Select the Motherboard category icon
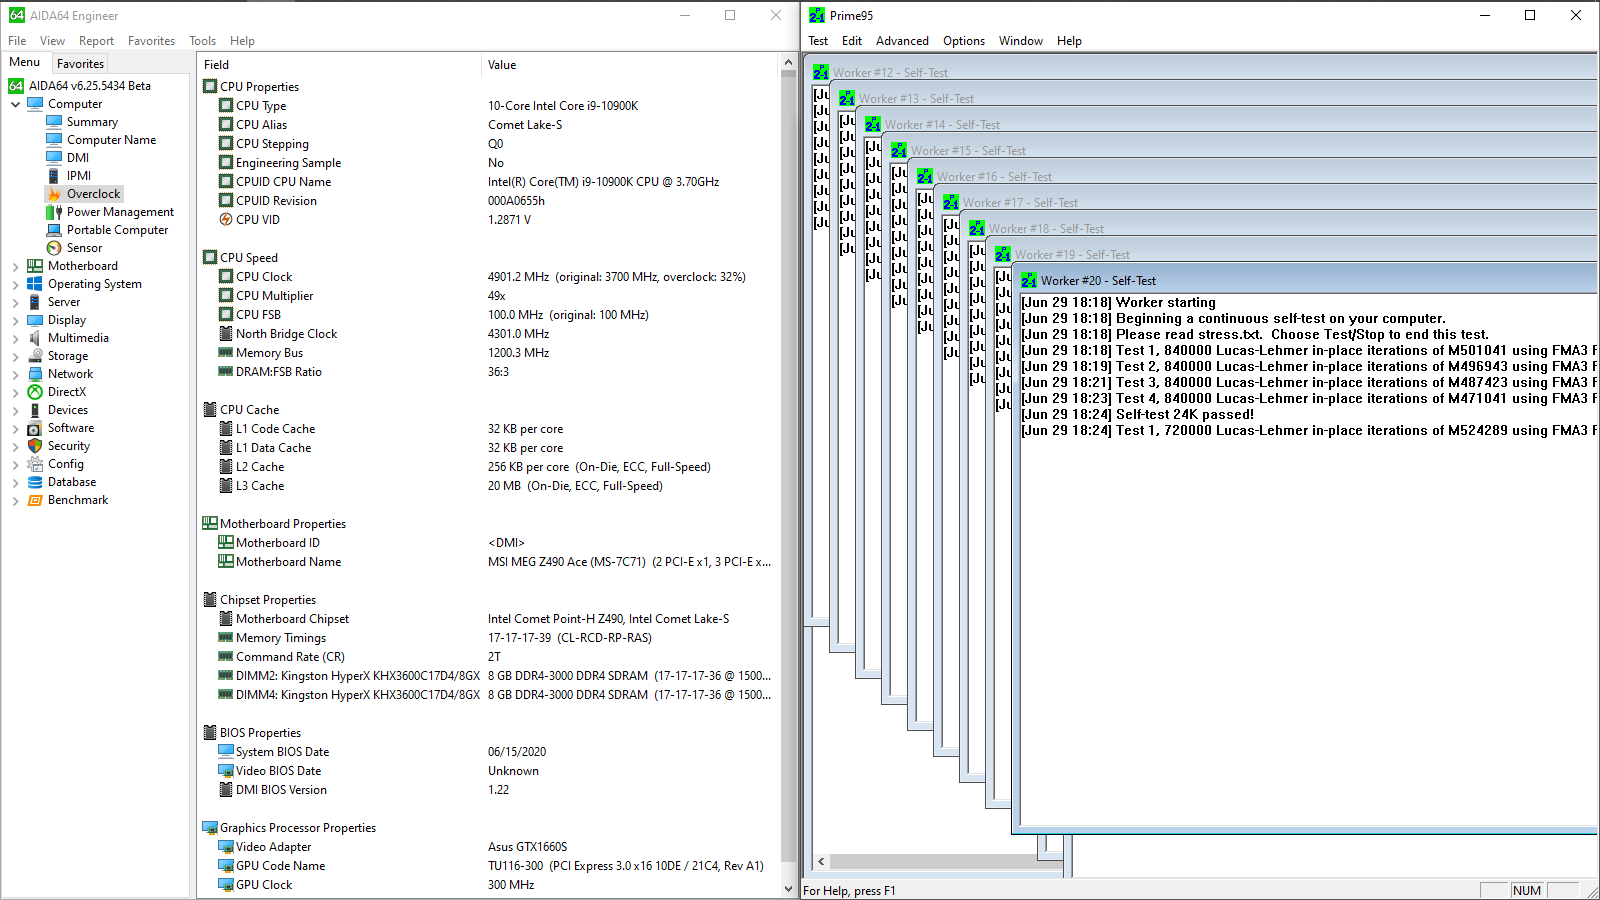Viewport: 1600px width, 900px height. [35, 266]
